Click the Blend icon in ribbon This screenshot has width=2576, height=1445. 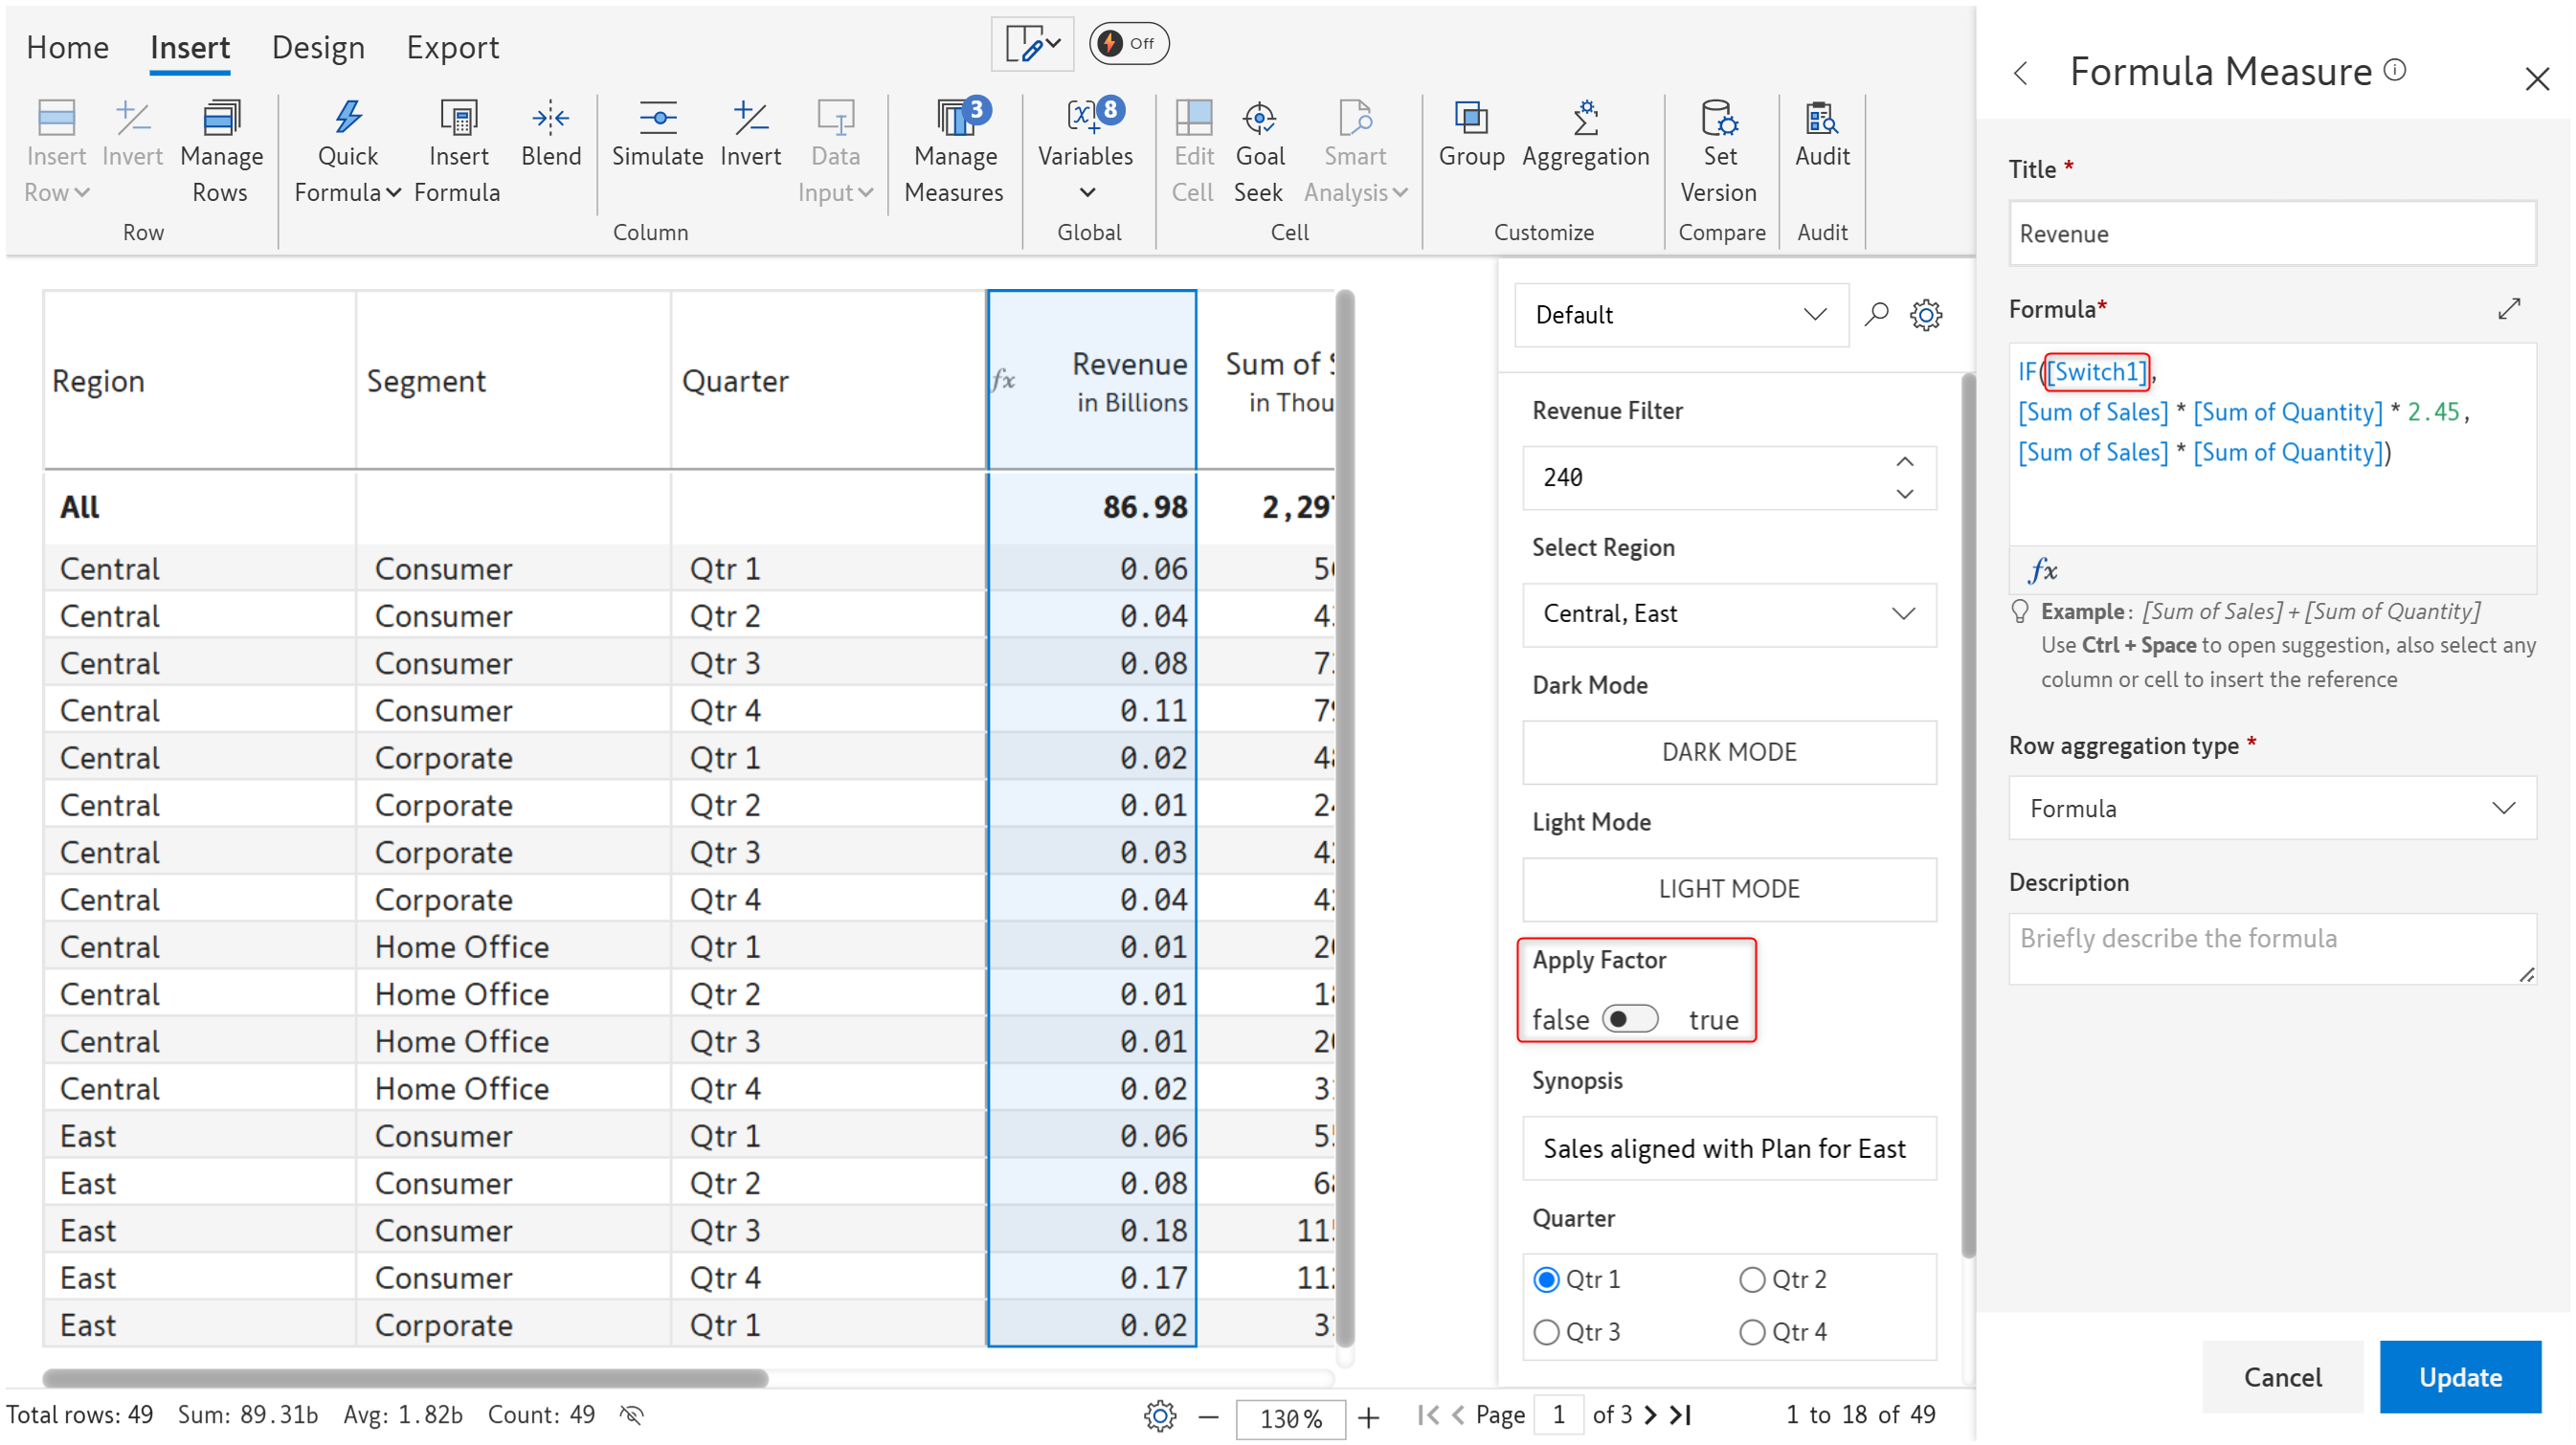point(550,118)
